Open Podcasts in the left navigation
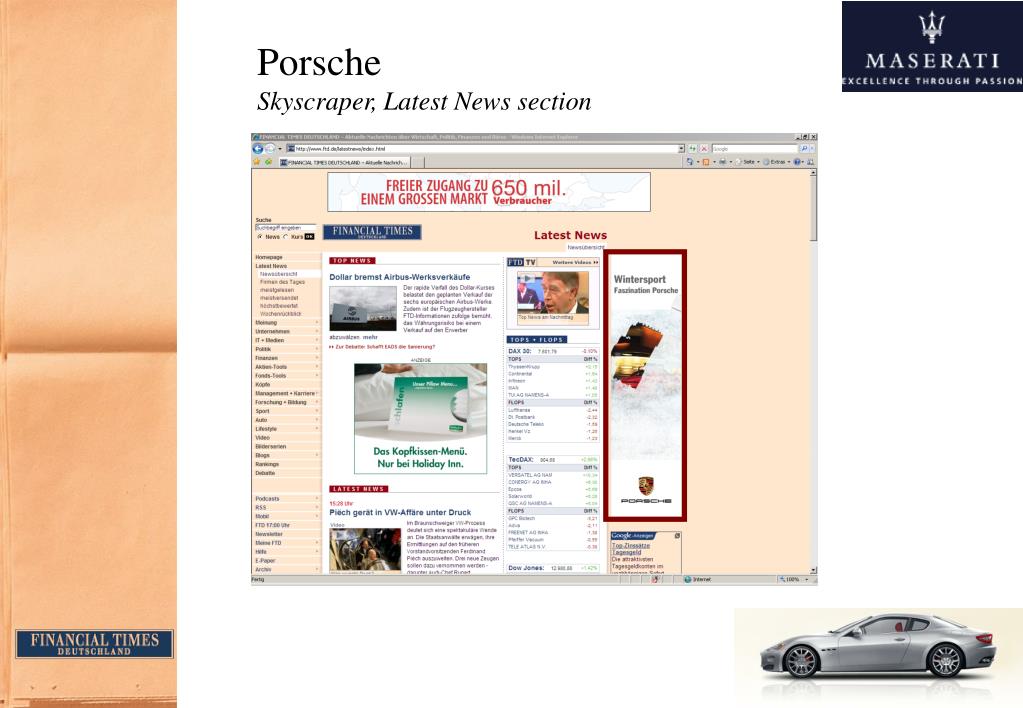This screenshot has width=1023, height=708. 267,499
